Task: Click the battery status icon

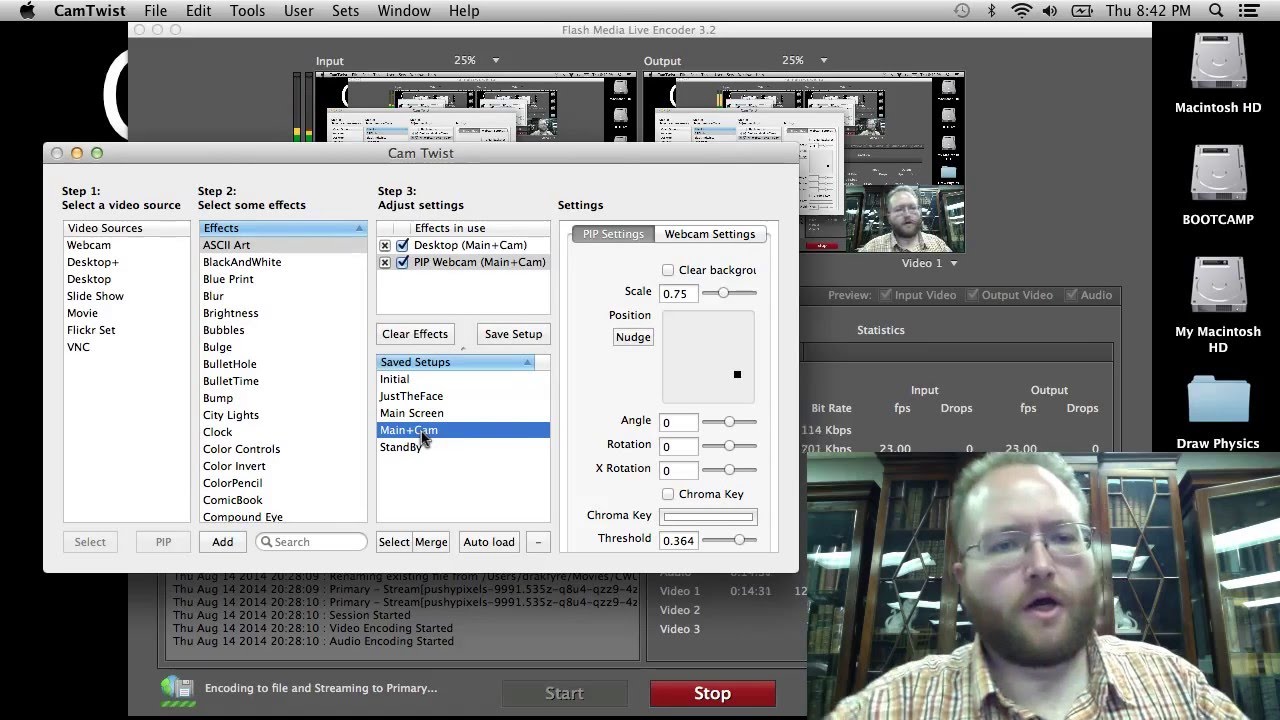Action: click(1082, 11)
